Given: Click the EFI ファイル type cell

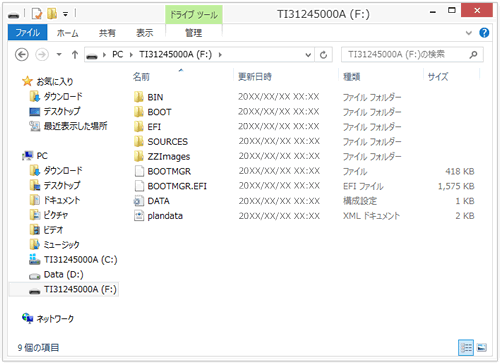Looking at the screenshot, I should [x=363, y=186].
